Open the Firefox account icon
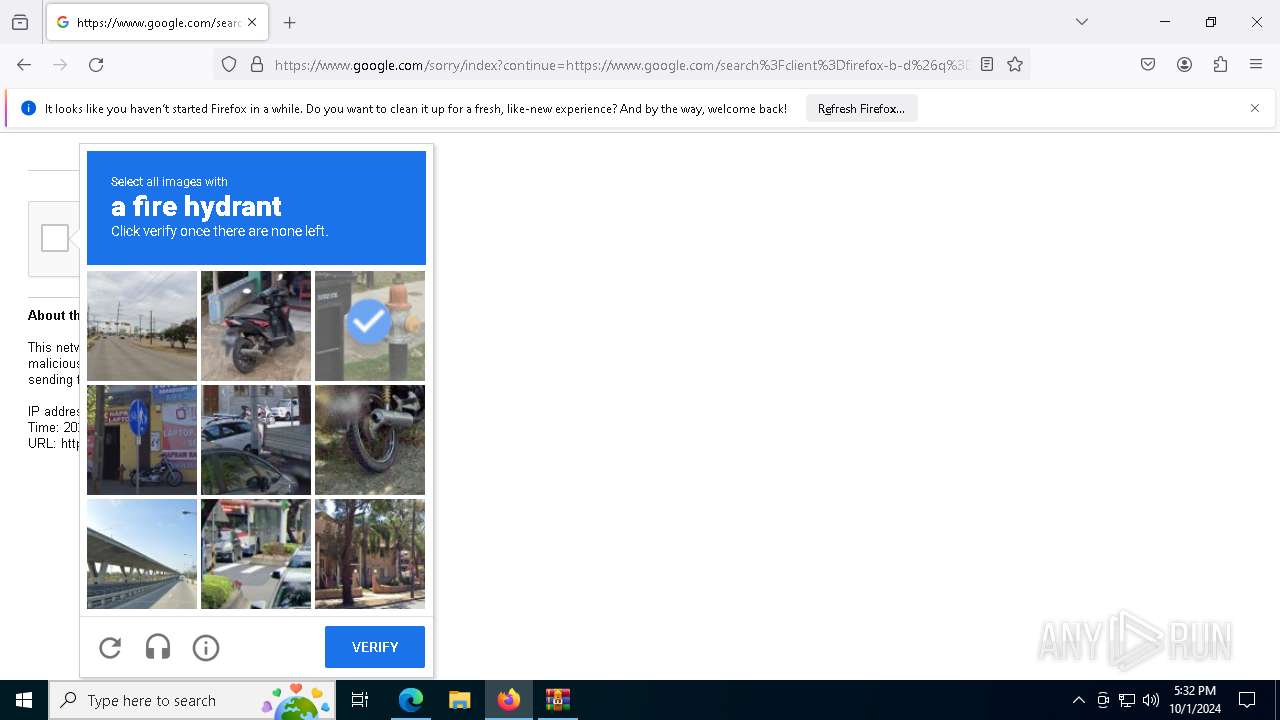The height and width of the screenshot is (720, 1280). coord(1184,65)
